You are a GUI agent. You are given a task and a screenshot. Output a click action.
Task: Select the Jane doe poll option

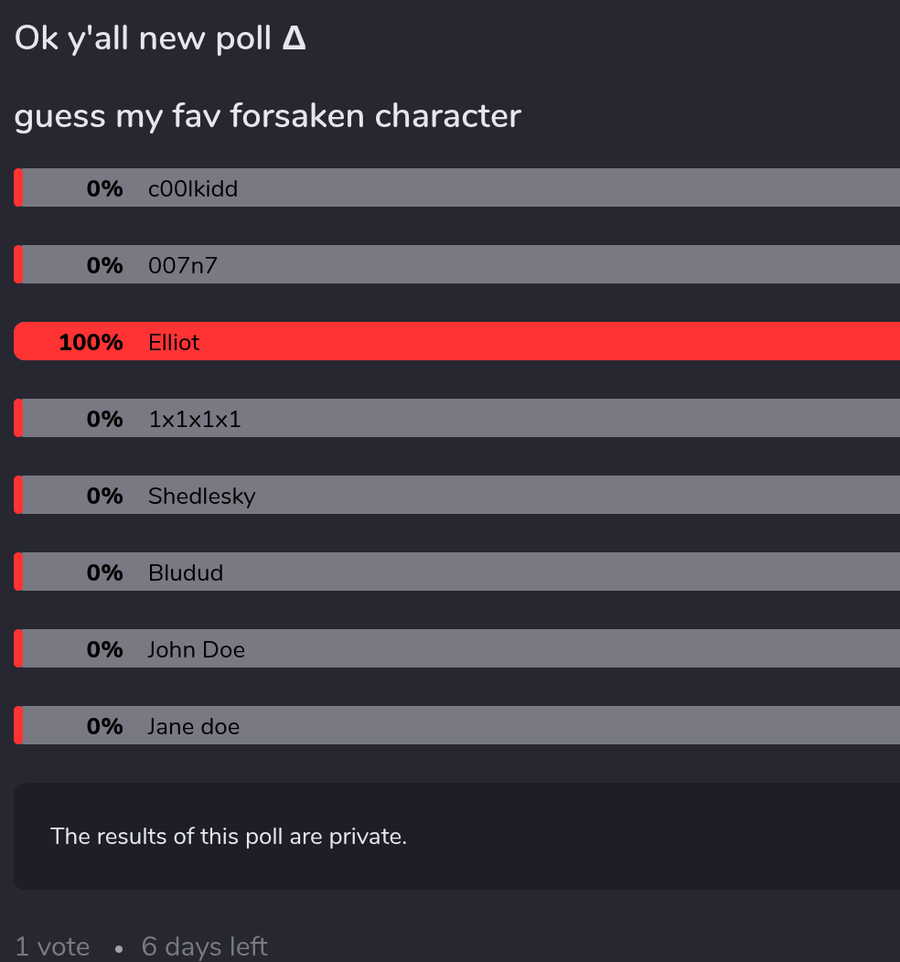(x=456, y=725)
